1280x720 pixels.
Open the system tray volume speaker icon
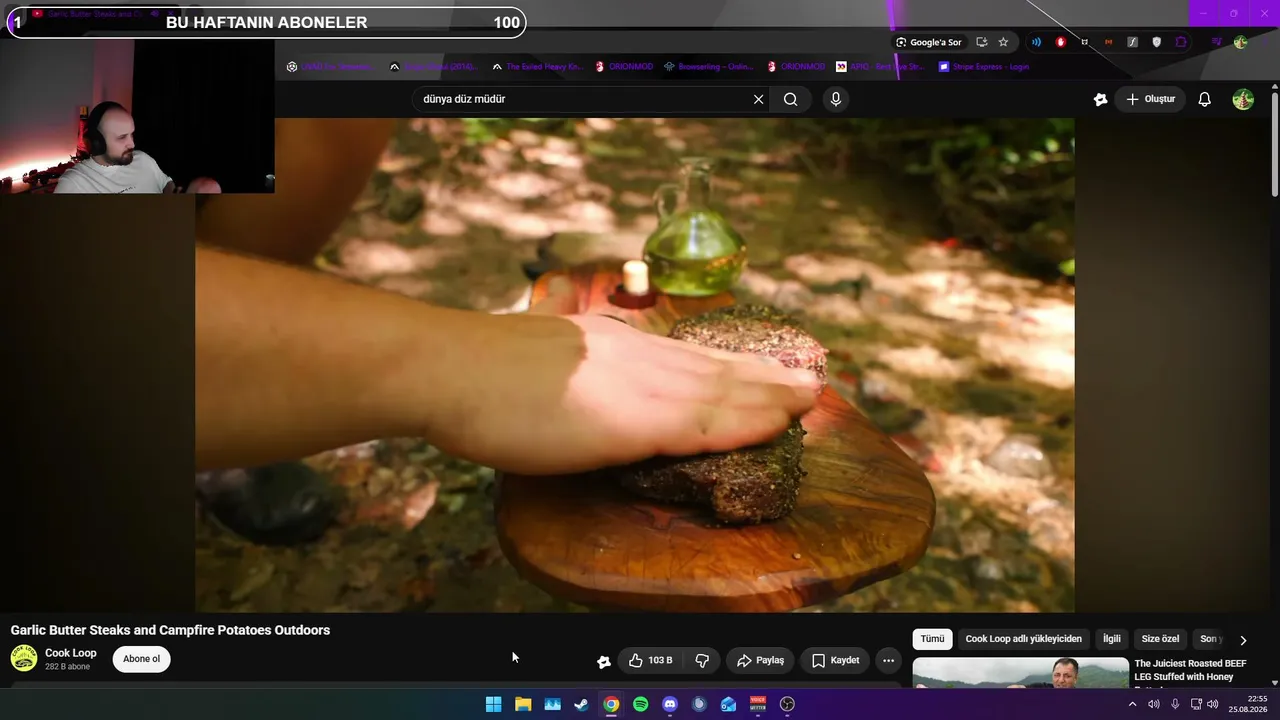1212,704
